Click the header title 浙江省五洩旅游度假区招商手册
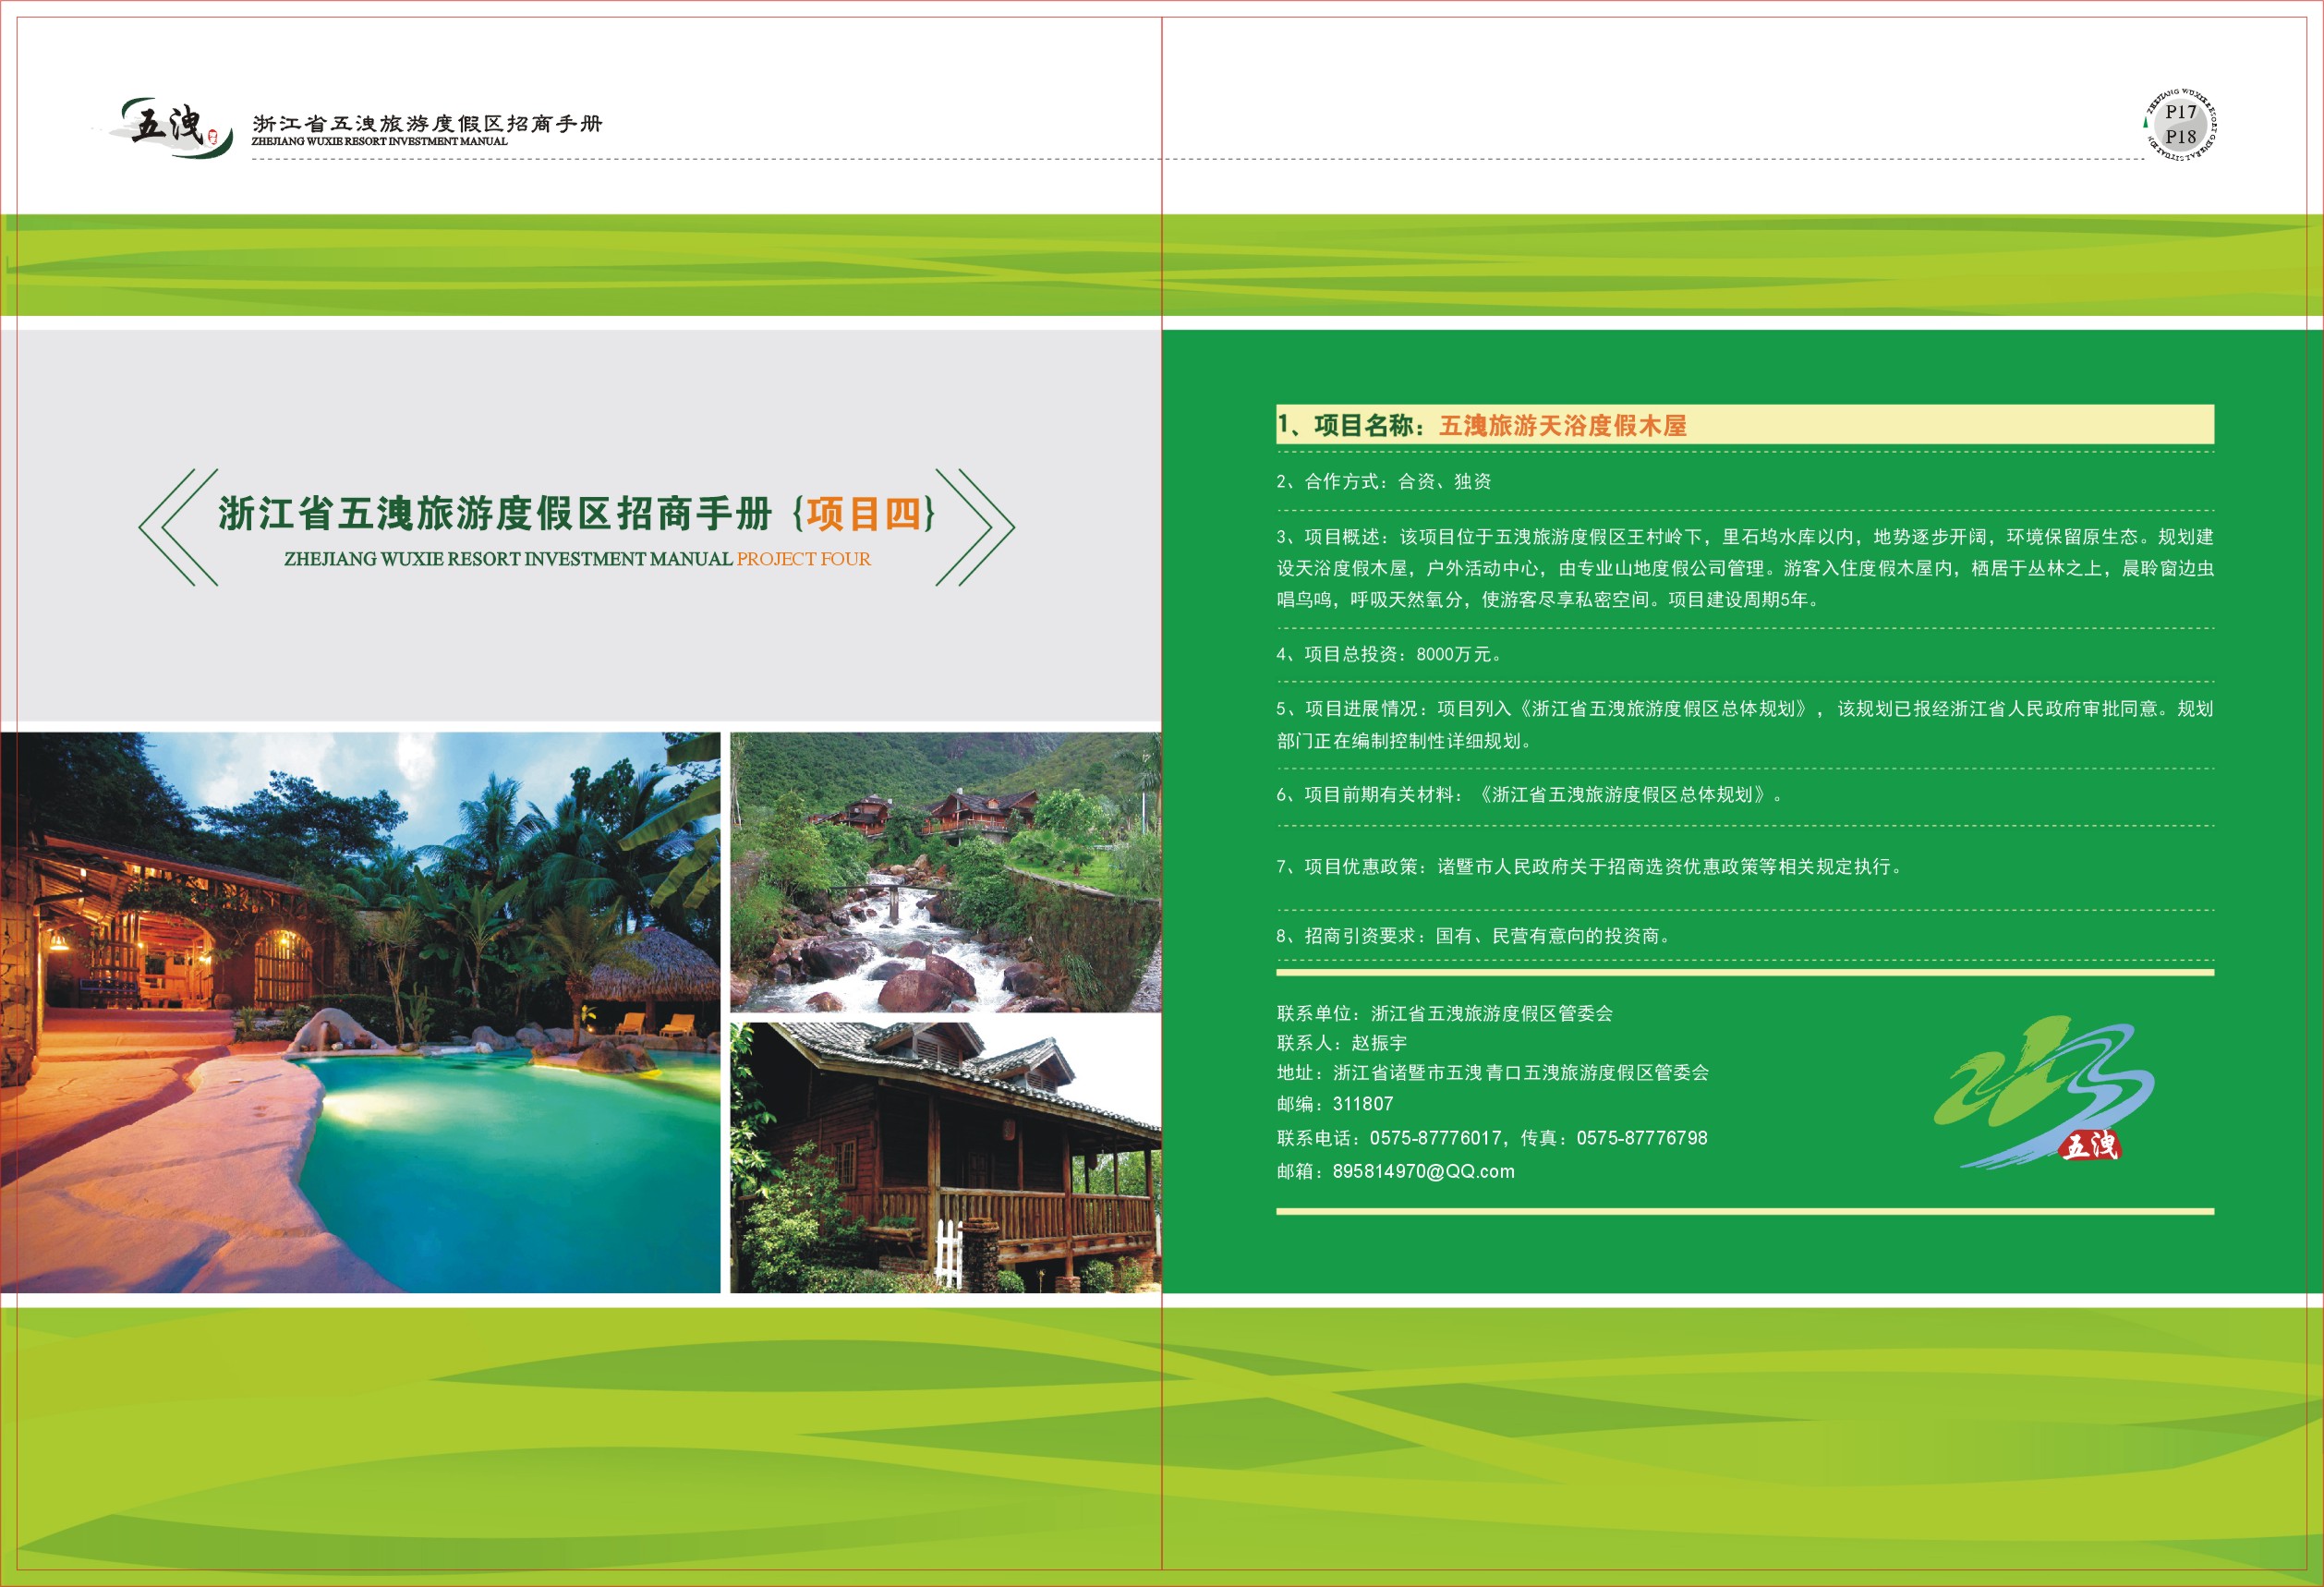 pyautogui.click(x=427, y=123)
